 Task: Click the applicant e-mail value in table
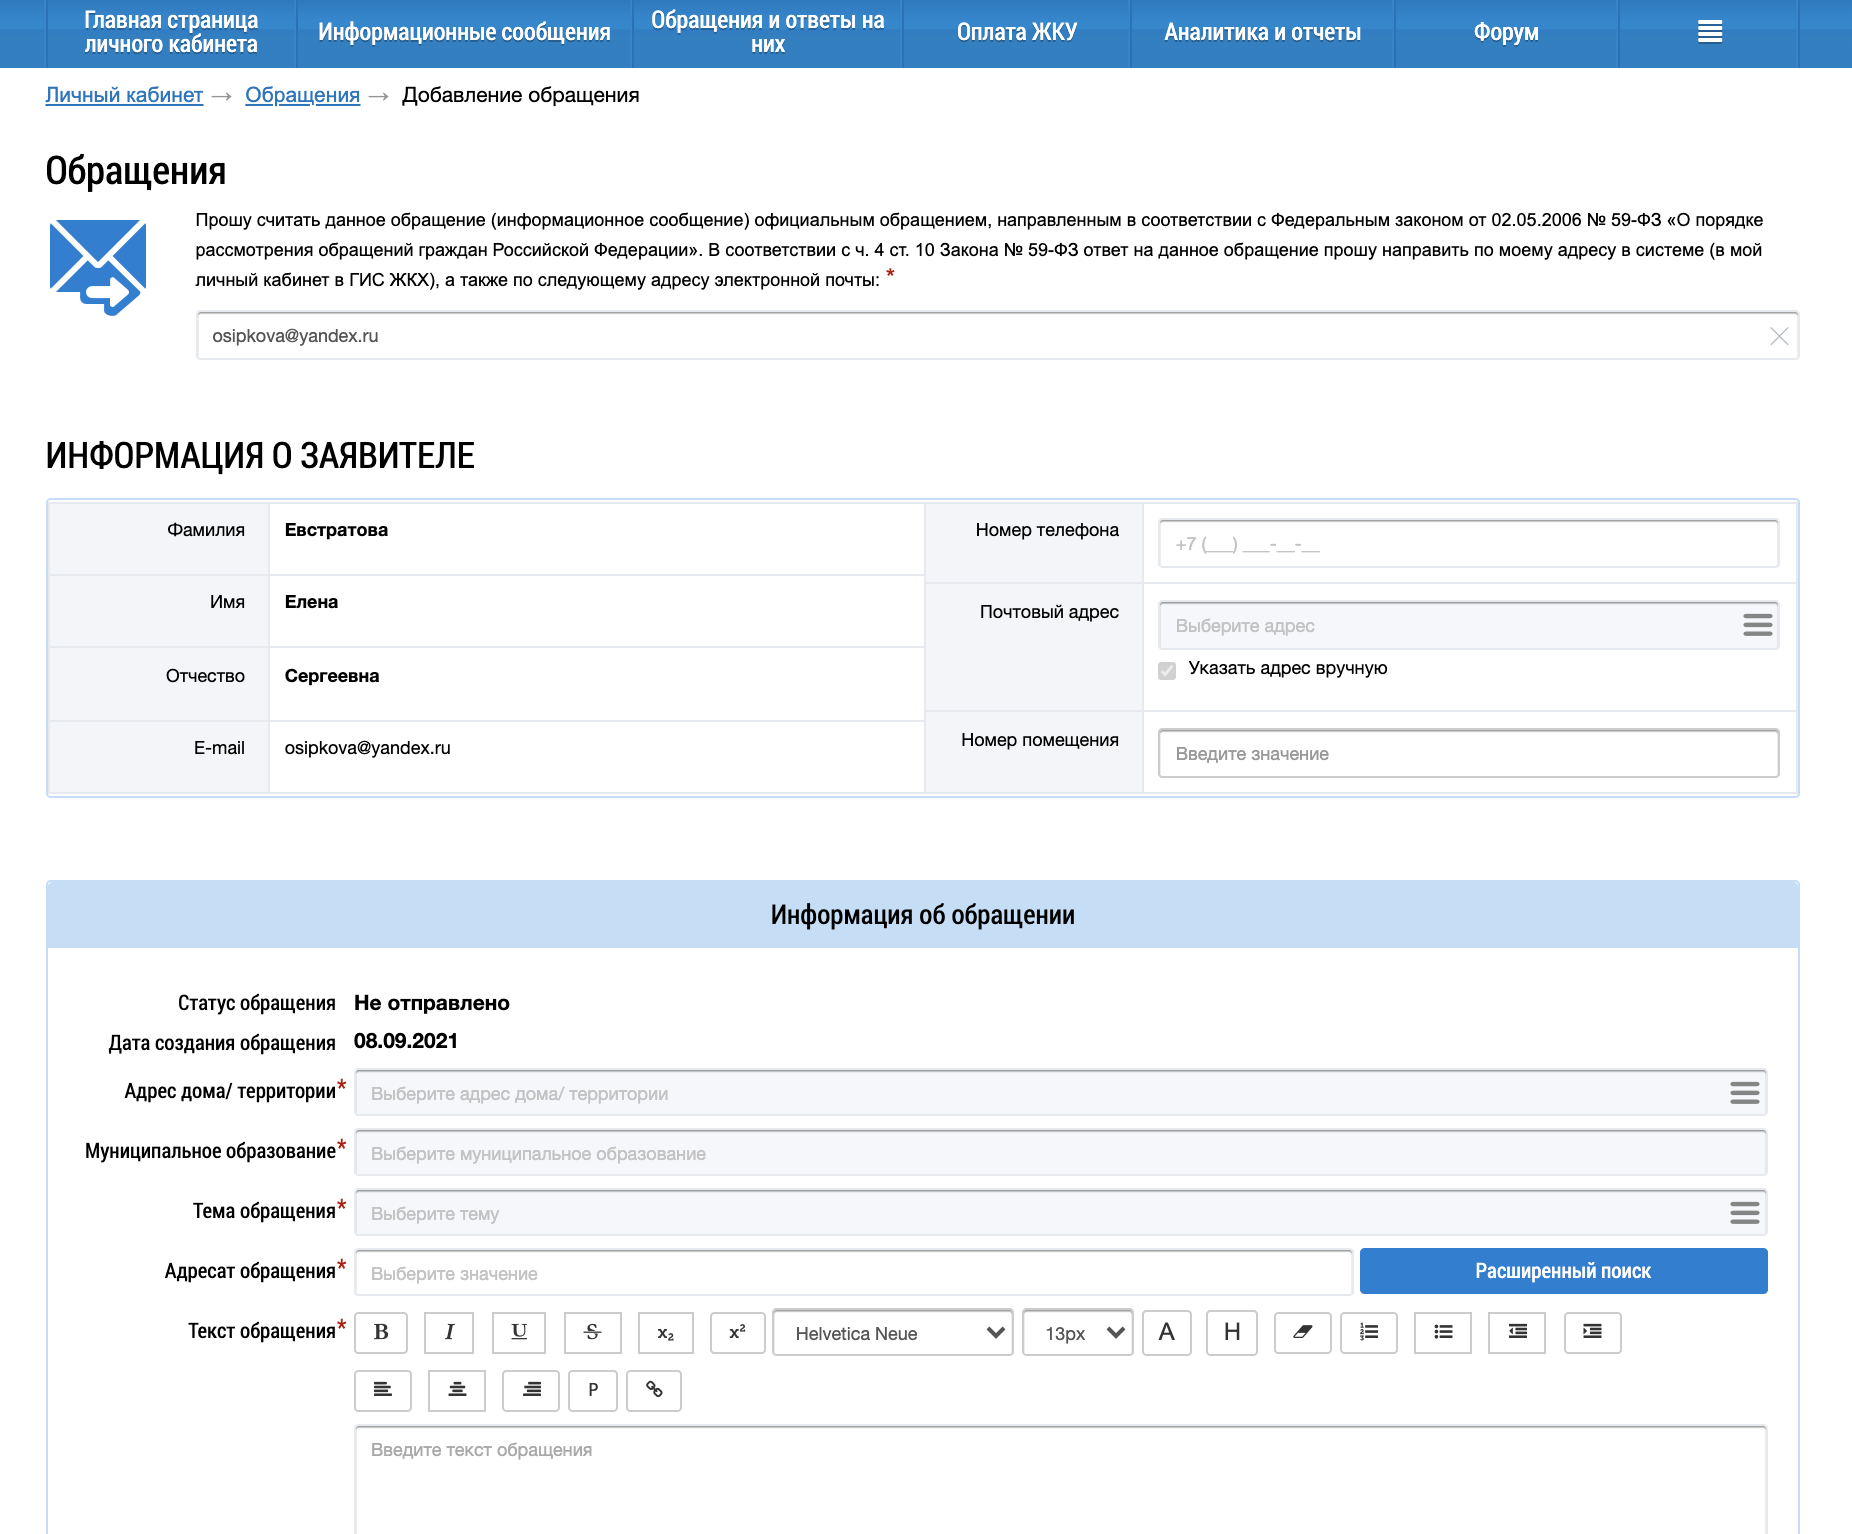pyautogui.click(x=367, y=748)
